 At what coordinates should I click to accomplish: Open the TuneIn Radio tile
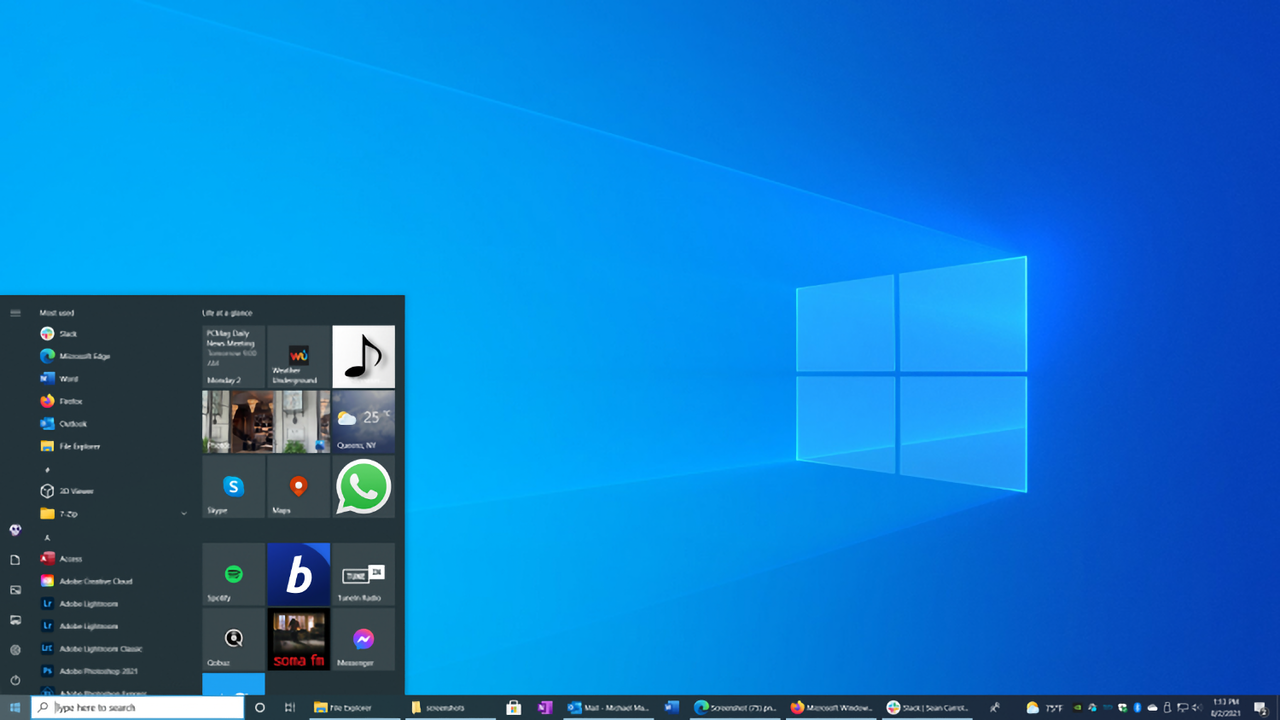[x=362, y=575]
